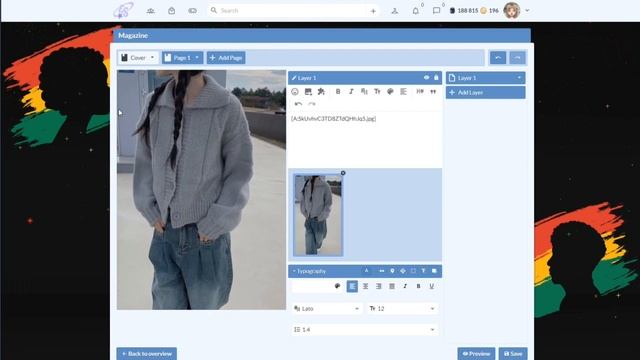This screenshot has height=360, width=640.
Task: Toggle Layer 1 visibility eye
Action: [427, 78]
